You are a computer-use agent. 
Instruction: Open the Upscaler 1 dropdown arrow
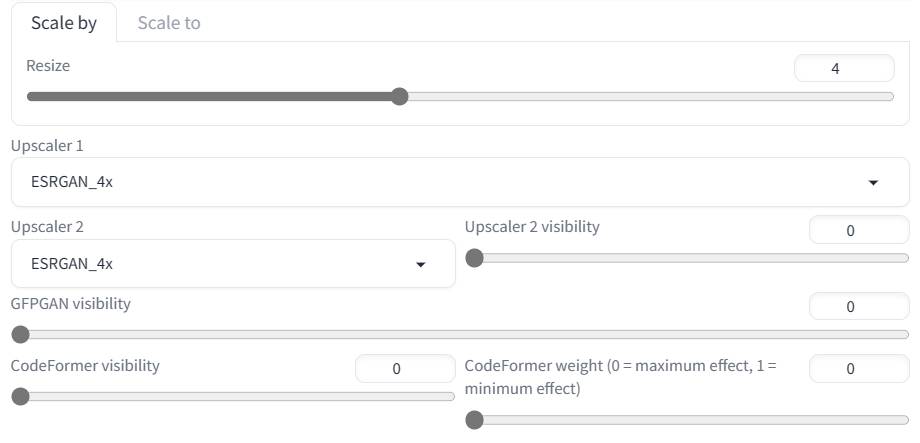click(x=873, y=183)
